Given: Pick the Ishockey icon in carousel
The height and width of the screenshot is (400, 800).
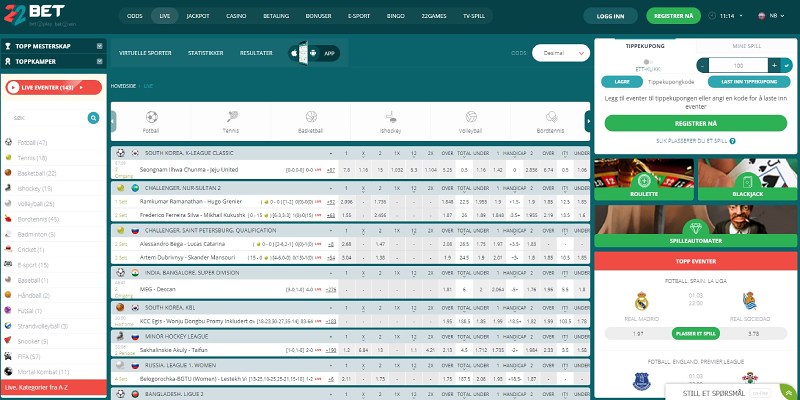Looking at the screenshot, I should click(391, 117).
